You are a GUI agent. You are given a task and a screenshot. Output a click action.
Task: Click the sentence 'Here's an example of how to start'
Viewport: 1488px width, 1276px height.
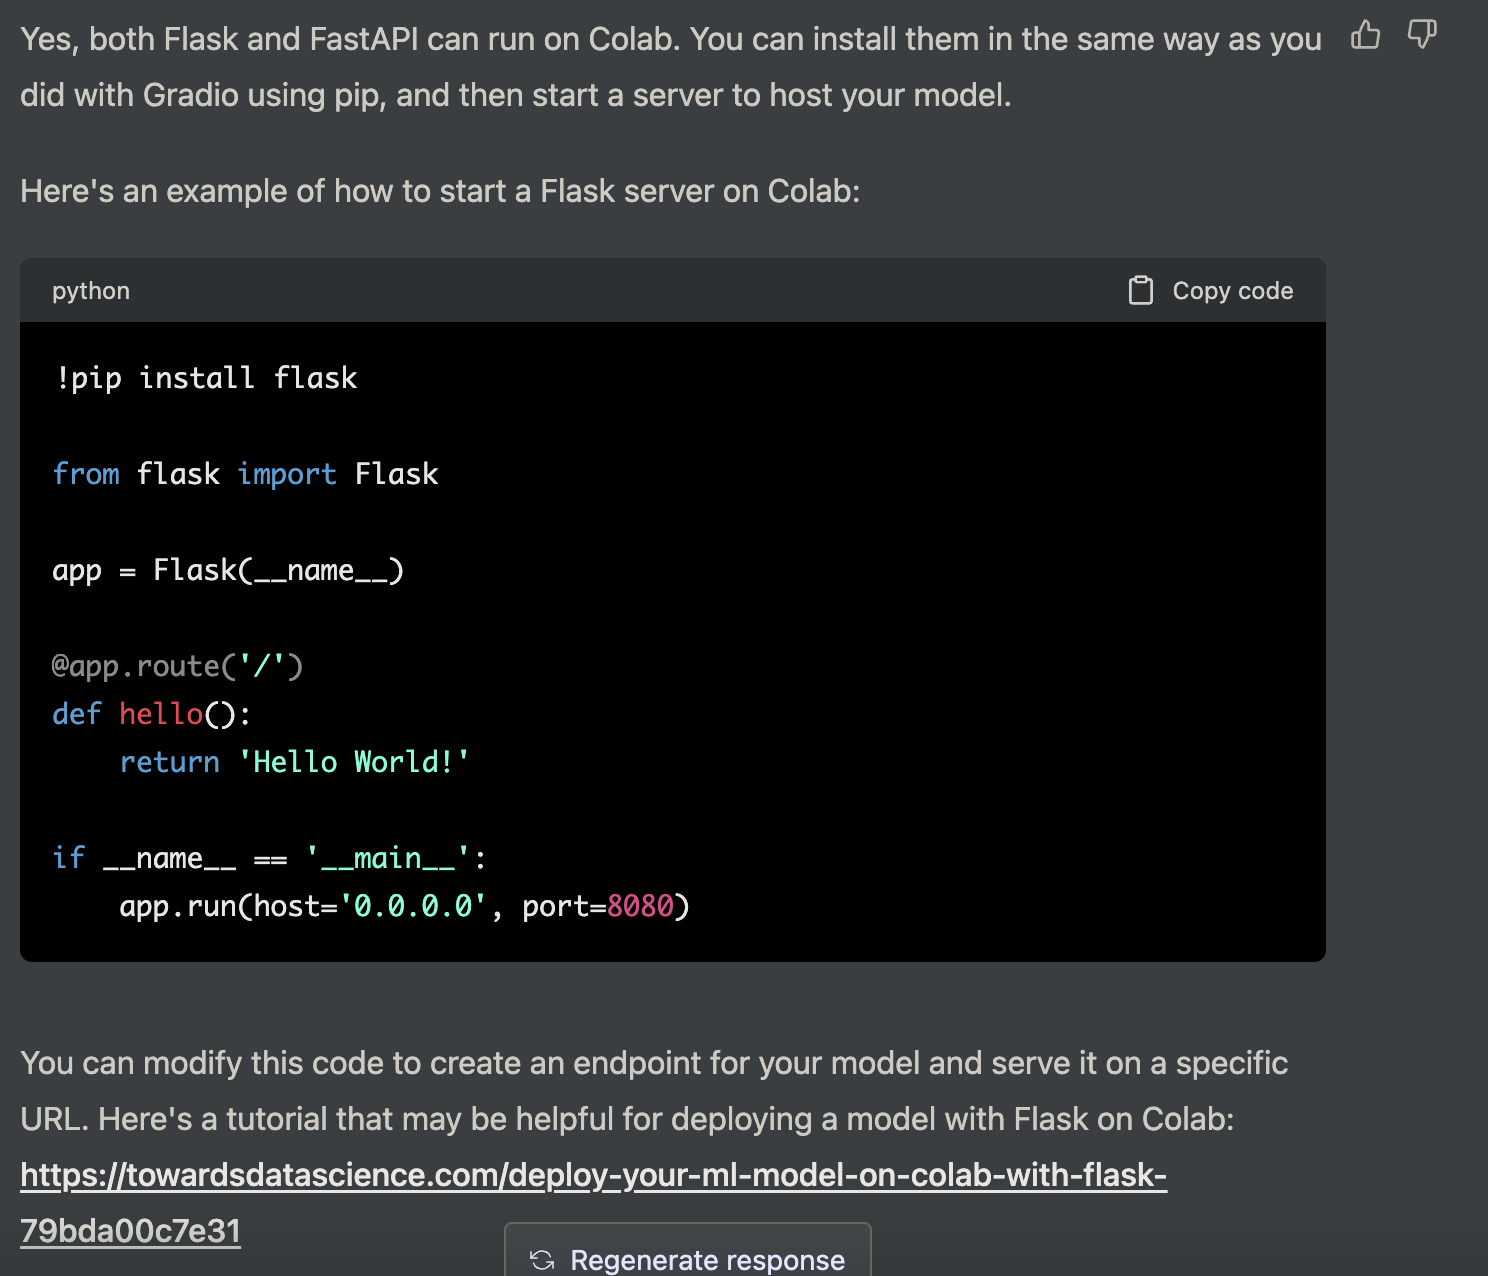pos(440,191)
